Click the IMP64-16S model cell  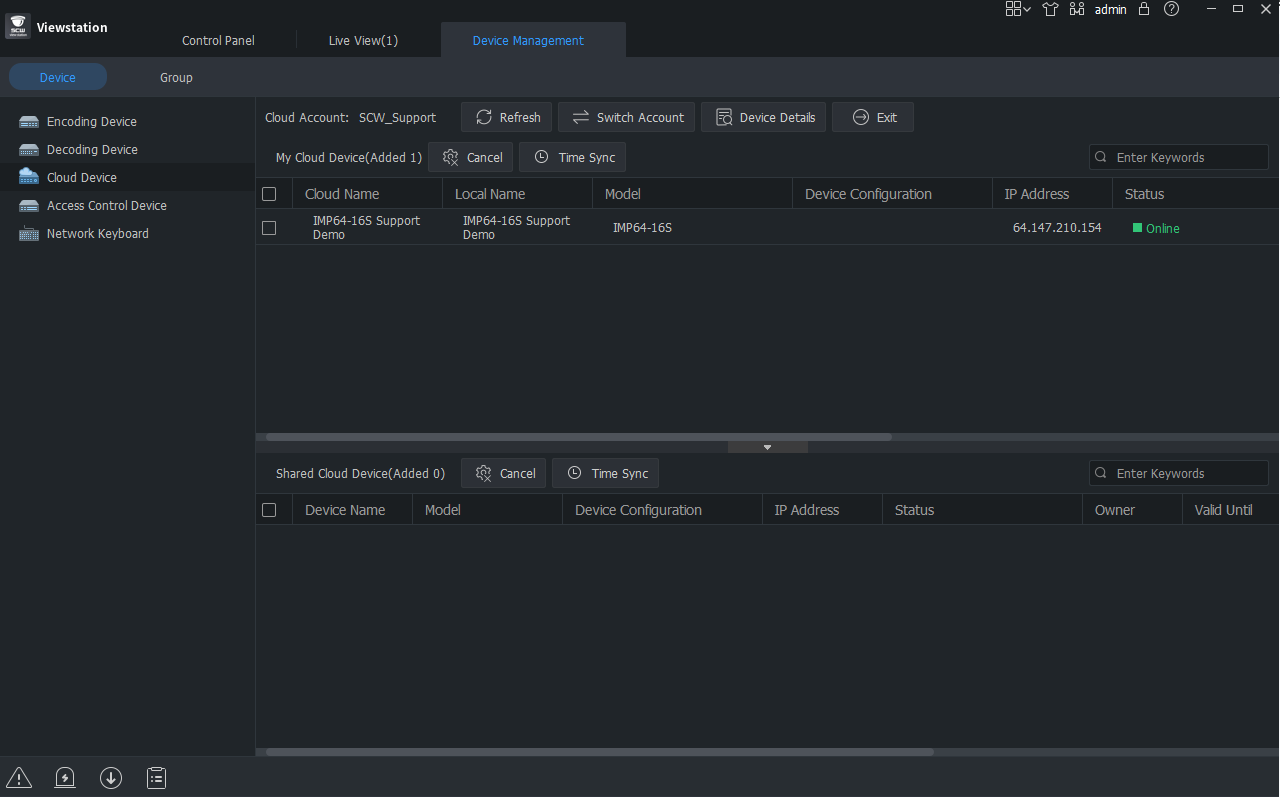[642, 228]
